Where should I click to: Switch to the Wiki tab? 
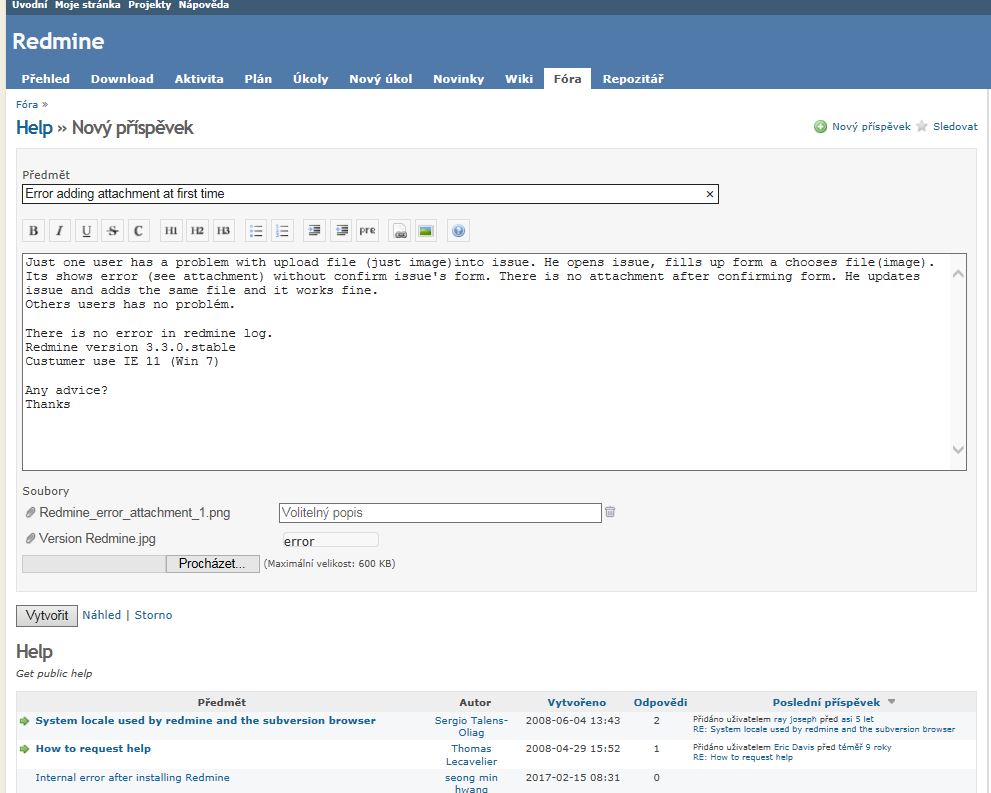(x=519, y=79)
